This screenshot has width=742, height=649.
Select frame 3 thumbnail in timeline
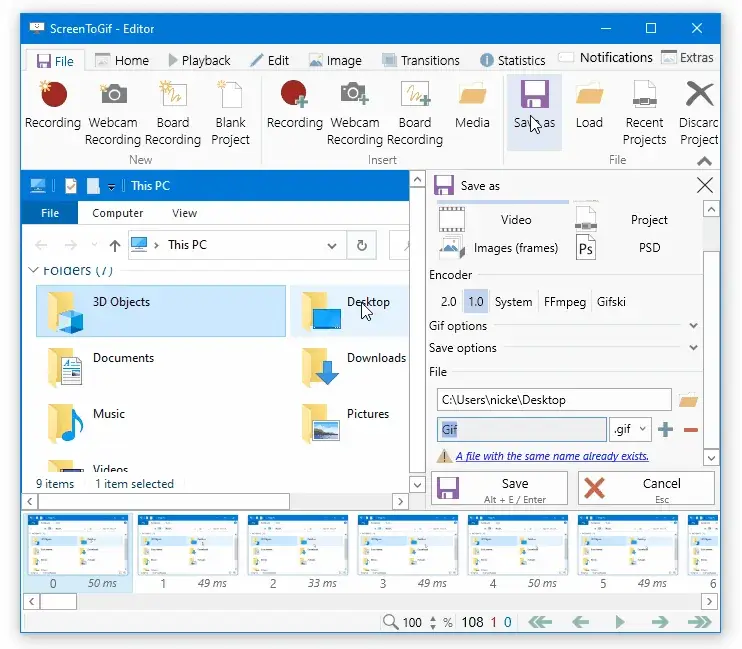point(407,545)
